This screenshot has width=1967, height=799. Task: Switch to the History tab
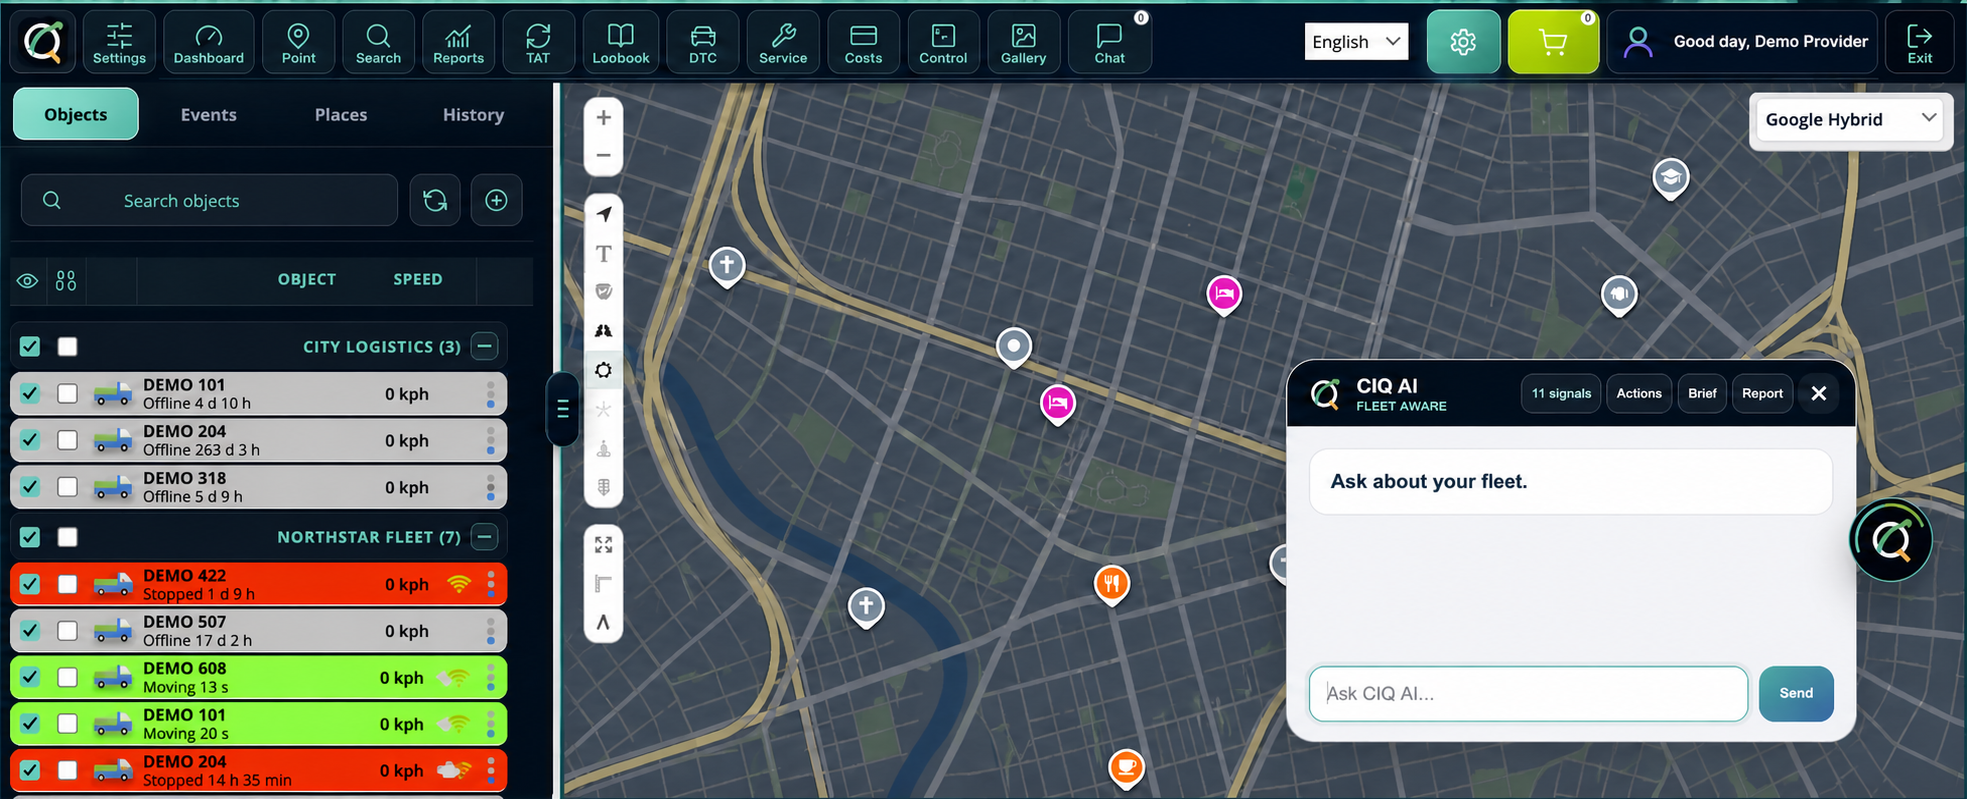tap(473, 114)
